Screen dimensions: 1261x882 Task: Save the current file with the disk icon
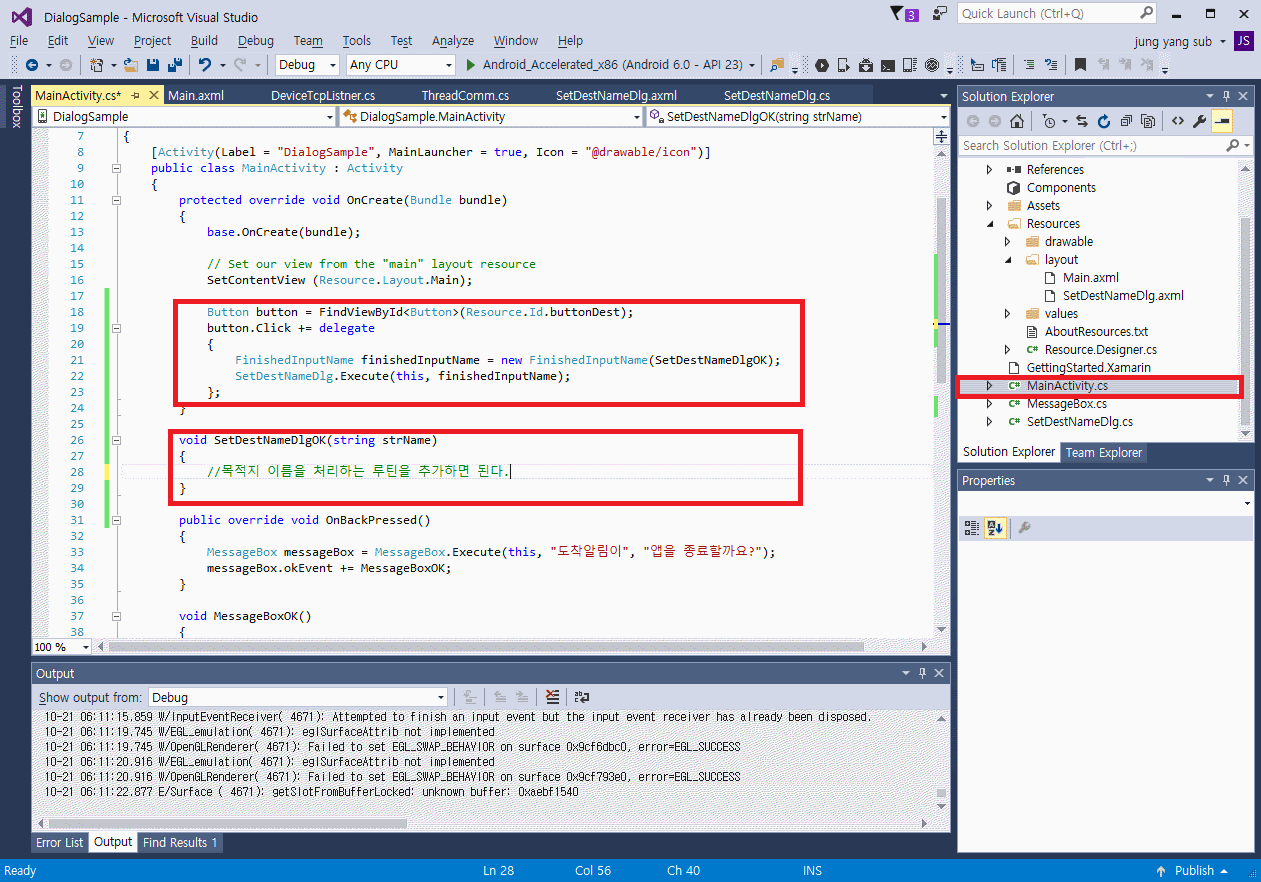[153, 65]
